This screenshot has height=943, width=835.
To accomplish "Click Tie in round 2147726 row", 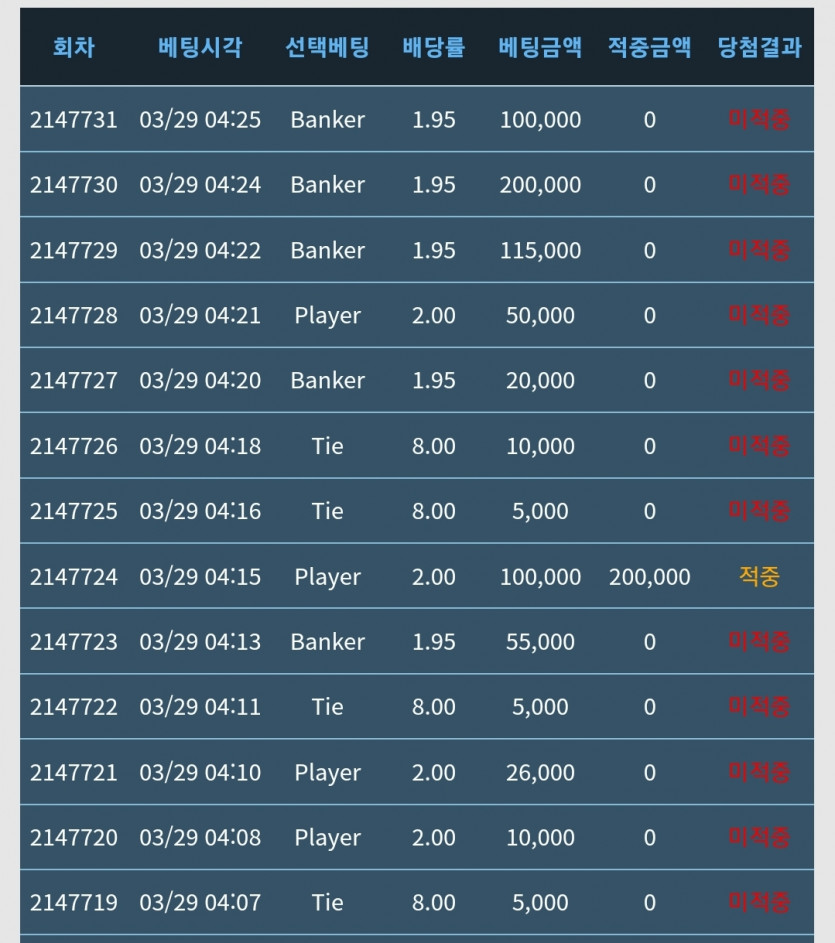I will (x=327, y=446).
